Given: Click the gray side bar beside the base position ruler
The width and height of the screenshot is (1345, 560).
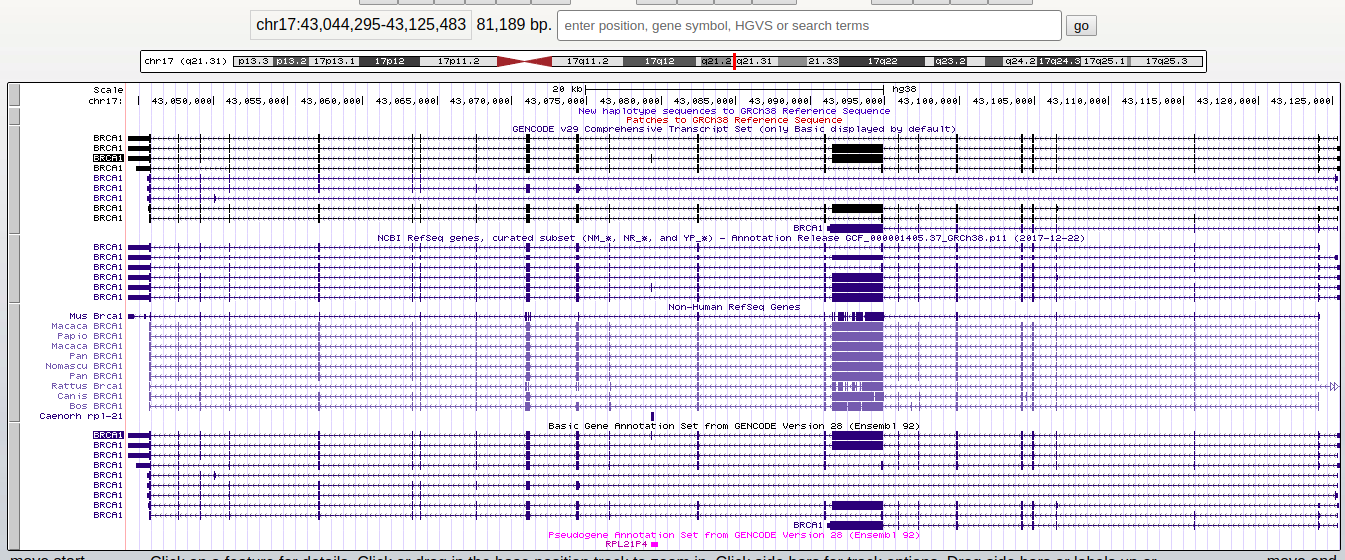Looking at the screenshot, I should (x=14, y=95).
